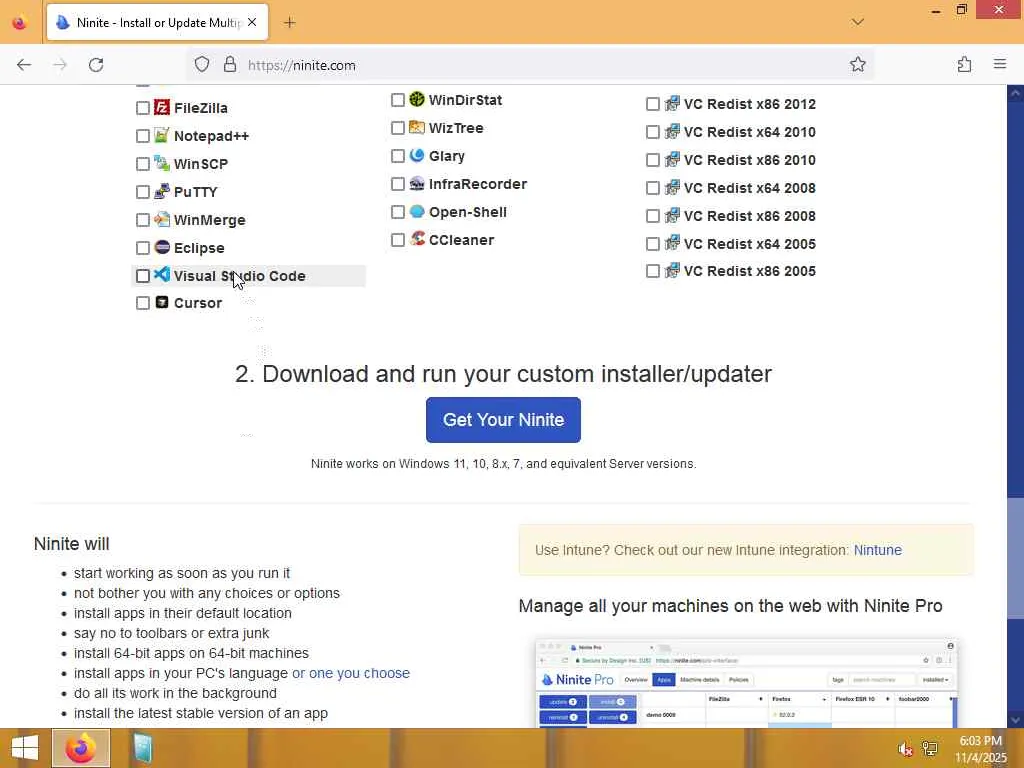Viewport: 1024px width, 768px height.
Task: Click the Visual Studio Code icon
Action: (162, 275)
